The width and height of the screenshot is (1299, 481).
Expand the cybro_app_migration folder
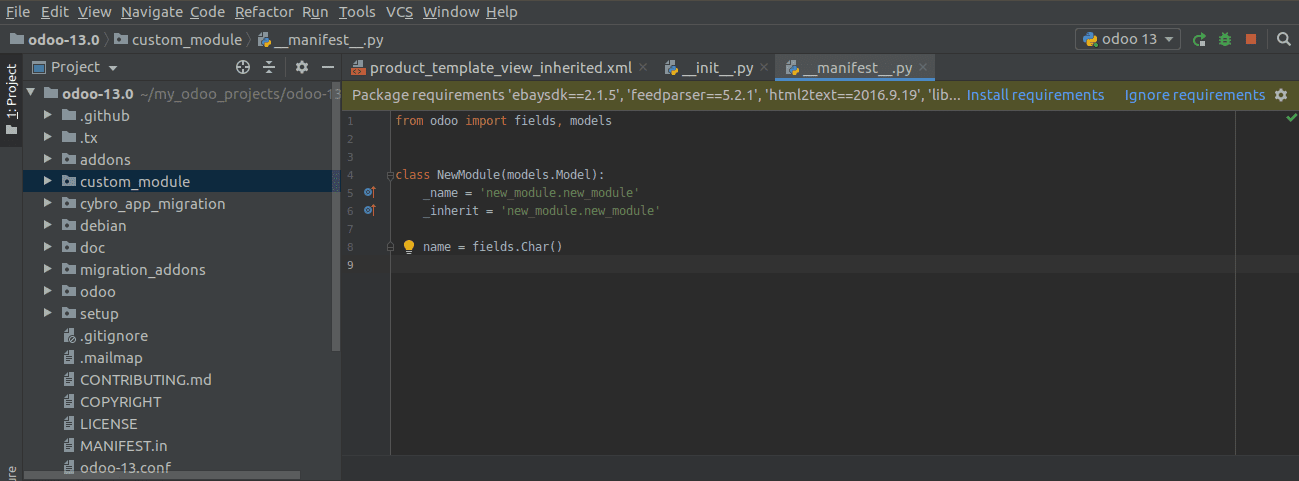49,203
